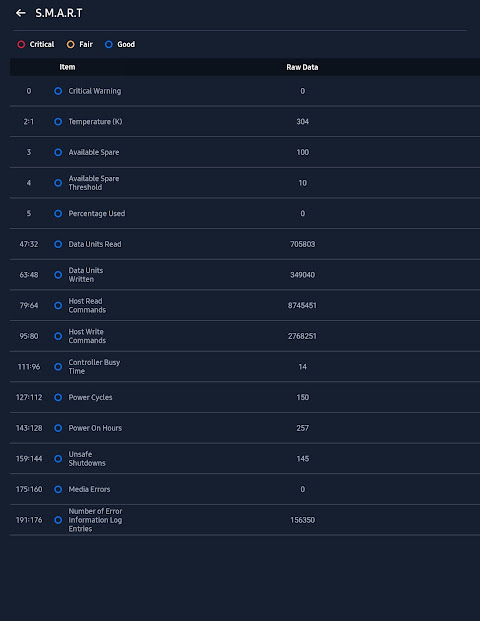Click status circle beside Temperature (K)
The image size is (480, 621).
pos(58,122)
